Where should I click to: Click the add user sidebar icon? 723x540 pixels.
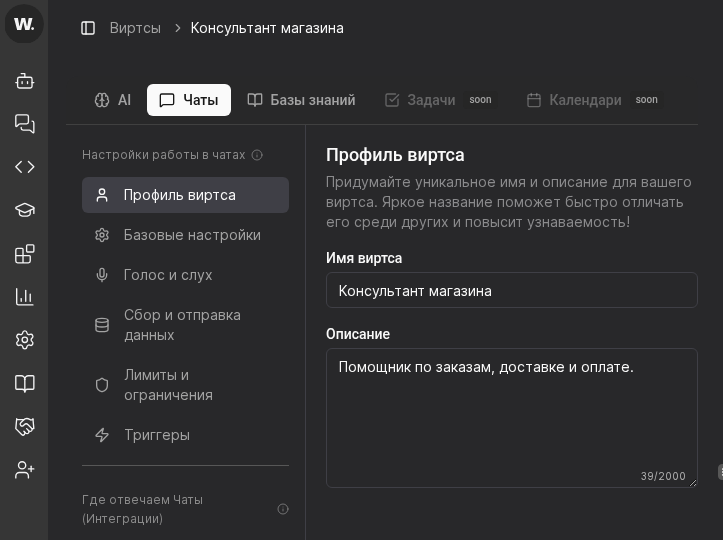[24, 470]
